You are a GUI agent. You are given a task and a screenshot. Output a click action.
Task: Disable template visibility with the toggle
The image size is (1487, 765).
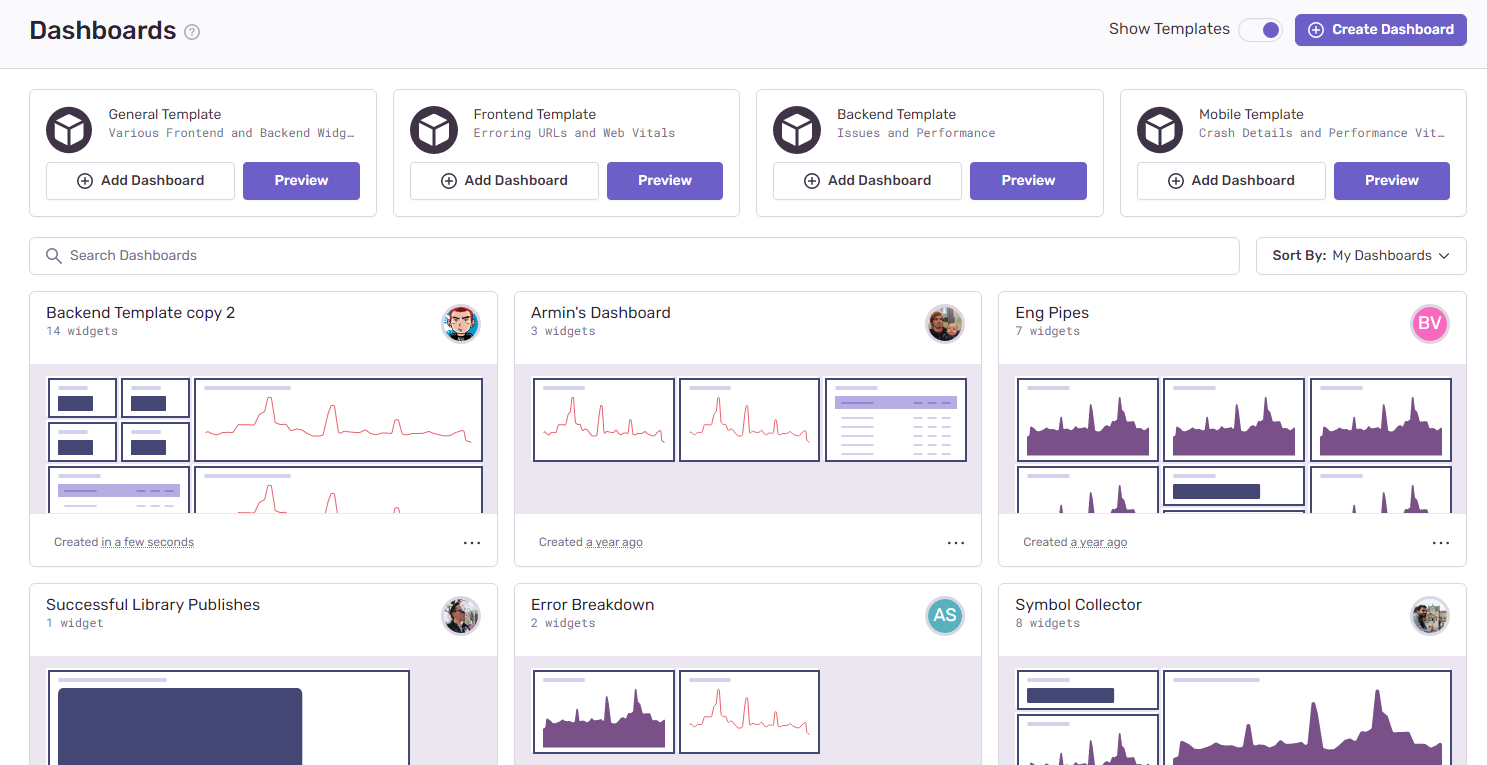point(1259,30)
